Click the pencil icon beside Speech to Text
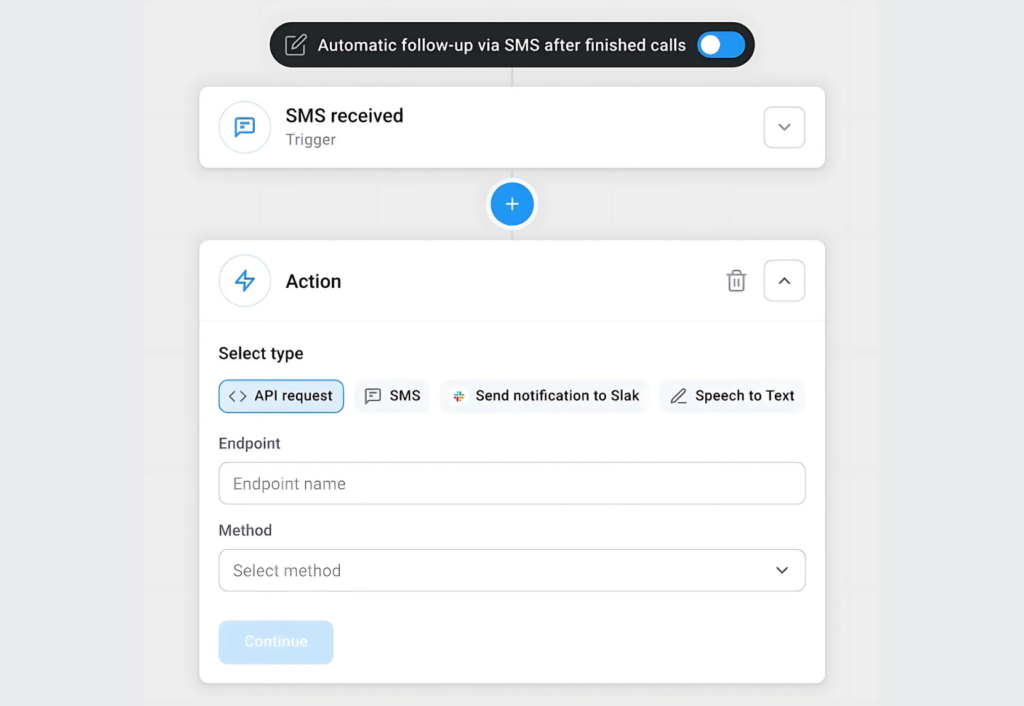 [679, 396]
